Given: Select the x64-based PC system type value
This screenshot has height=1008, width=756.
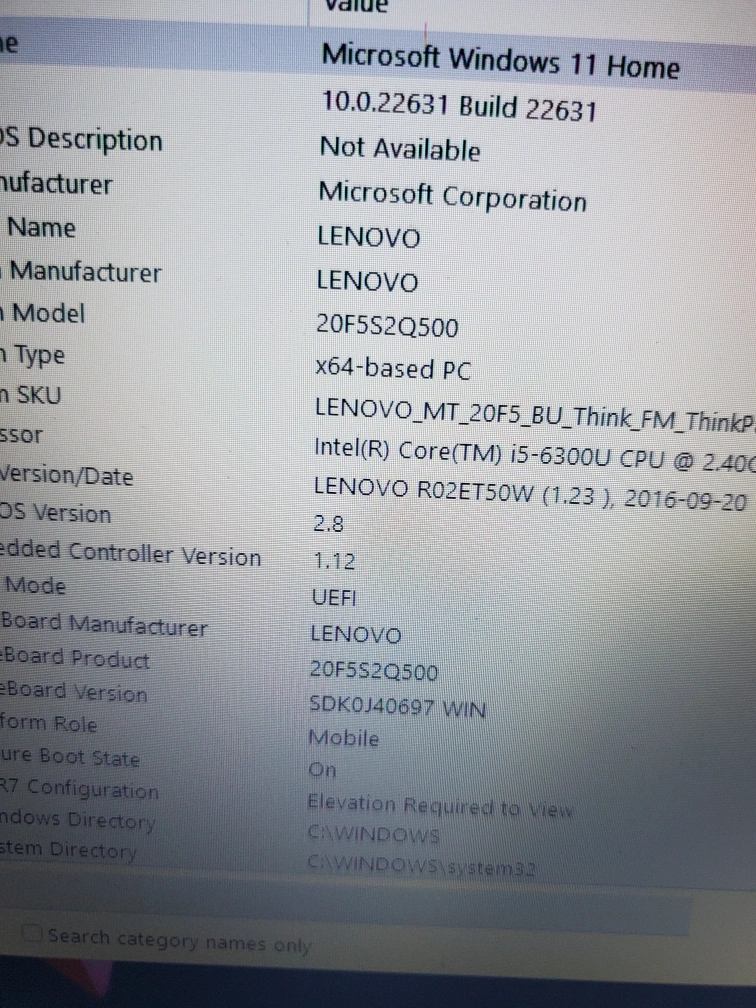Looking at the screenshot, I should [x=392, y=369].
